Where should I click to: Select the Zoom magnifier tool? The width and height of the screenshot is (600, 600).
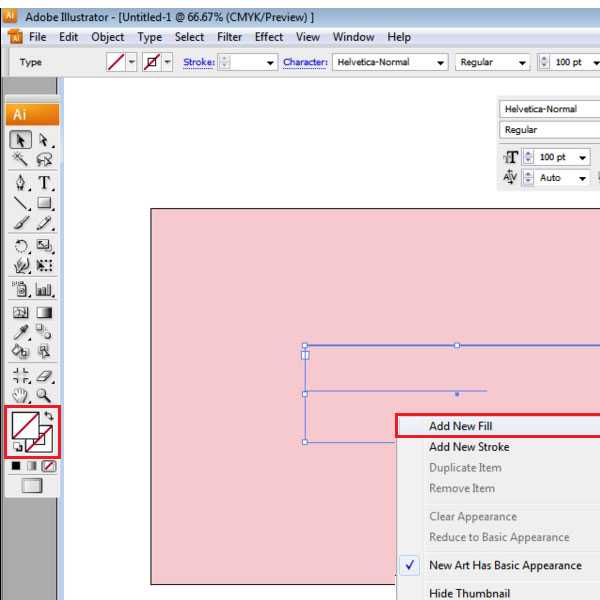click(45, 395)
